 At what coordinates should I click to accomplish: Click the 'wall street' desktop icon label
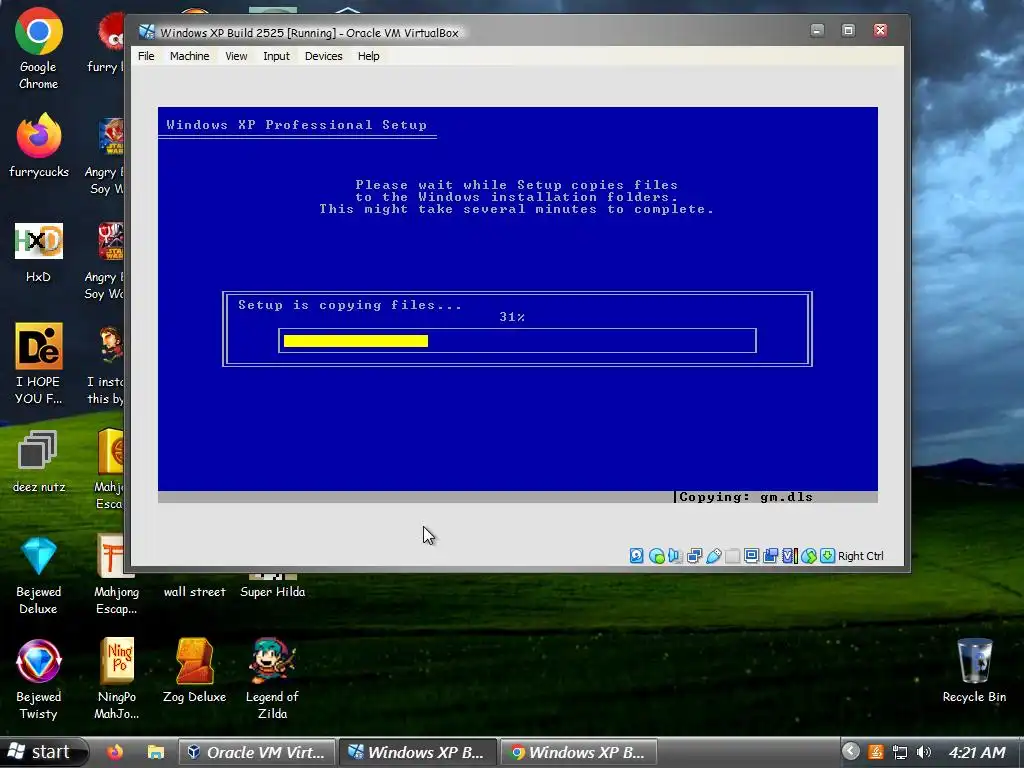(x=195, y=592)
